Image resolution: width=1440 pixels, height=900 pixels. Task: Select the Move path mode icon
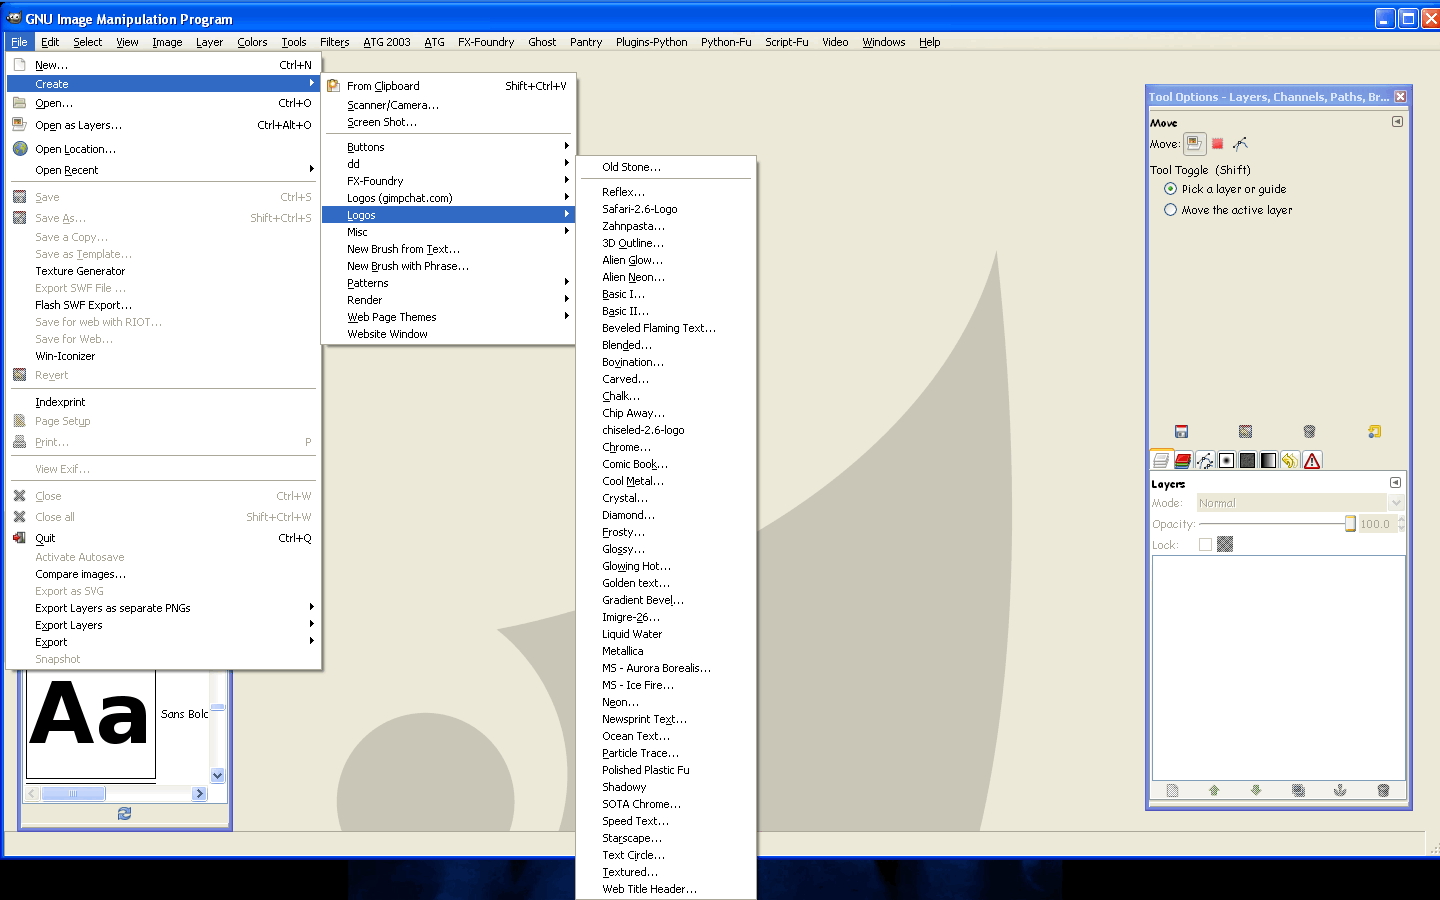(1240, 143)
